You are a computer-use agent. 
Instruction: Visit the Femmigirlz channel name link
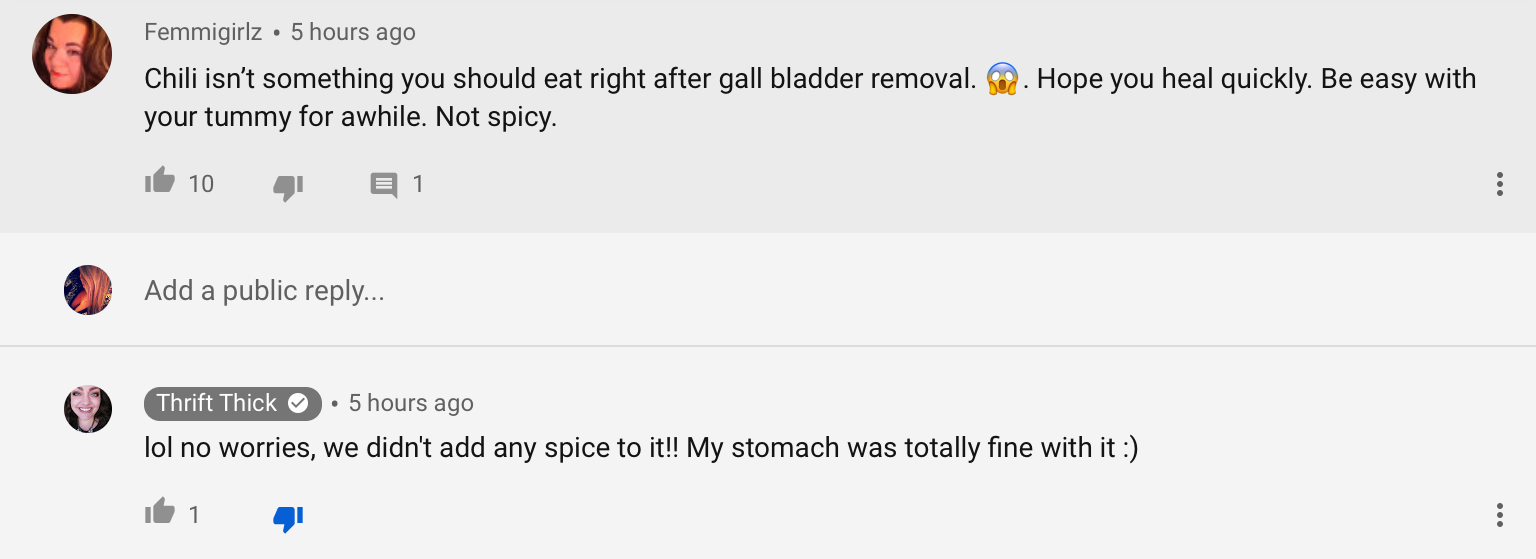point(203,32)
